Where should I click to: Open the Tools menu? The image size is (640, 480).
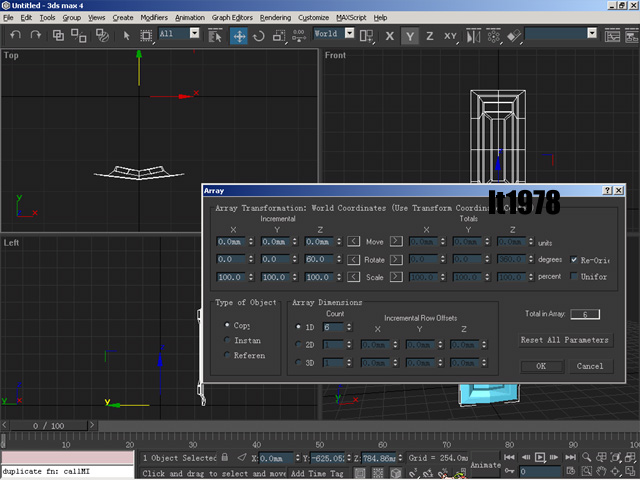click(47, 18)
